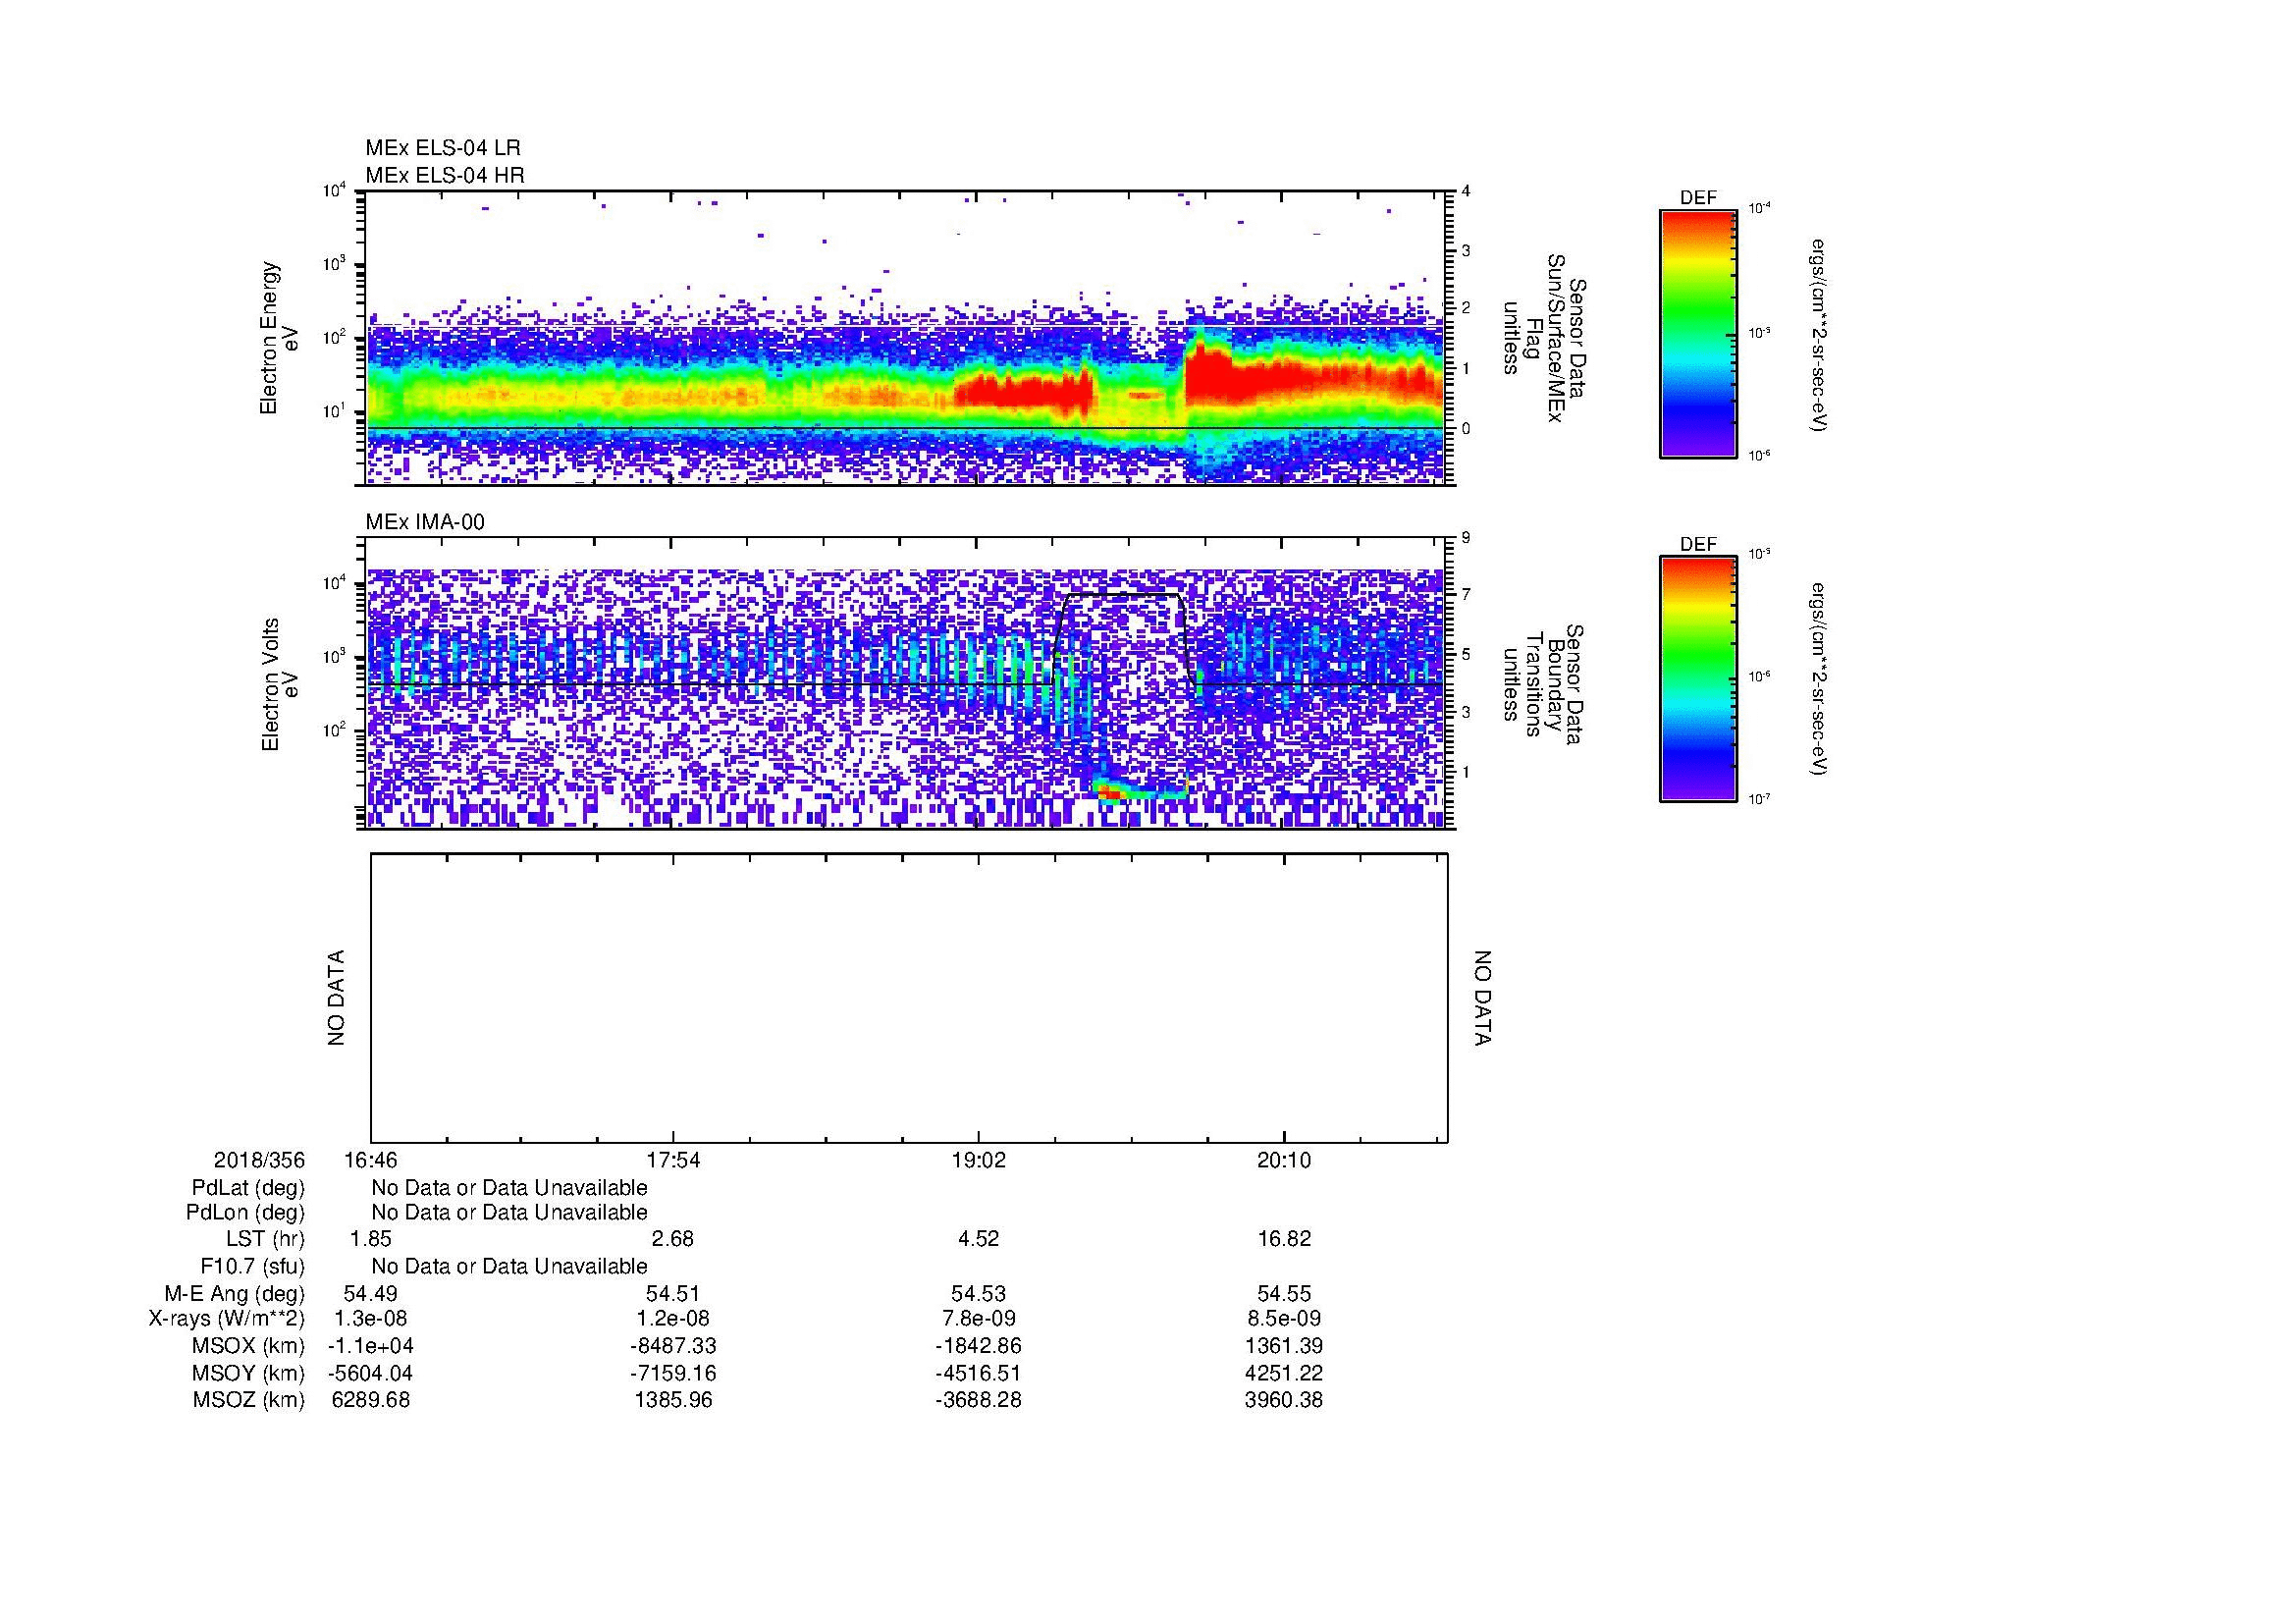Click the 'LST (hr)' row label
2296x1623 pixels.
click(265, 1239)
